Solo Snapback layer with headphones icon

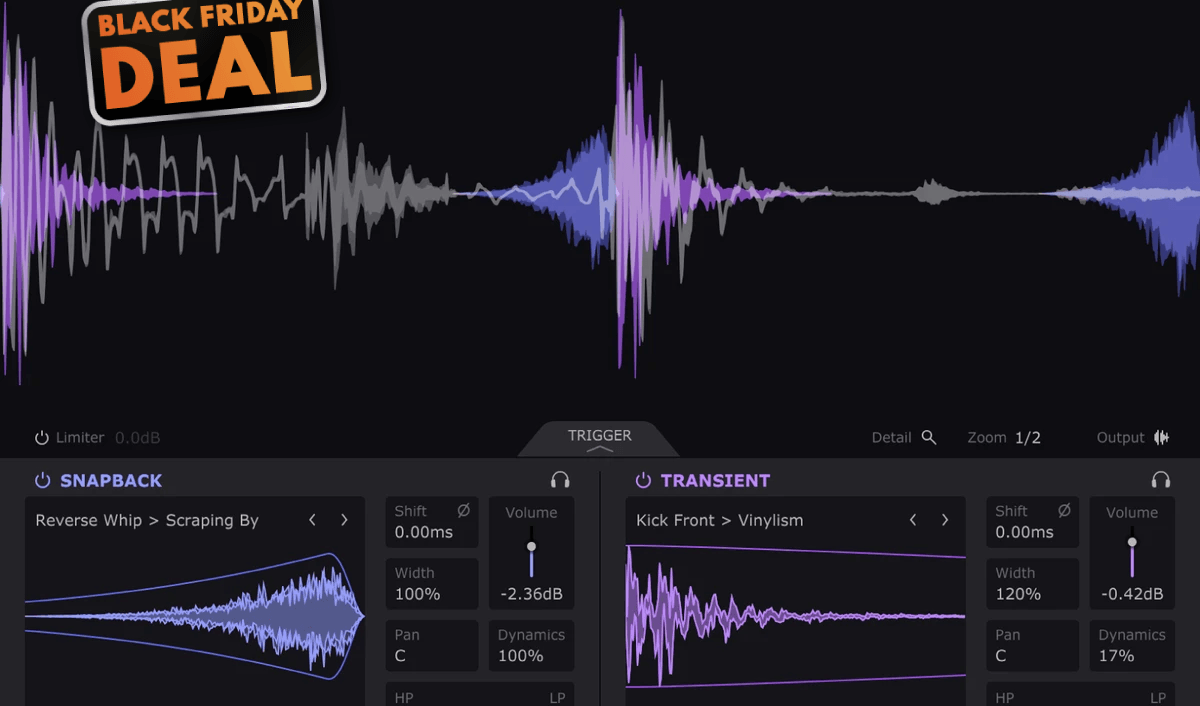coord(560,480)
